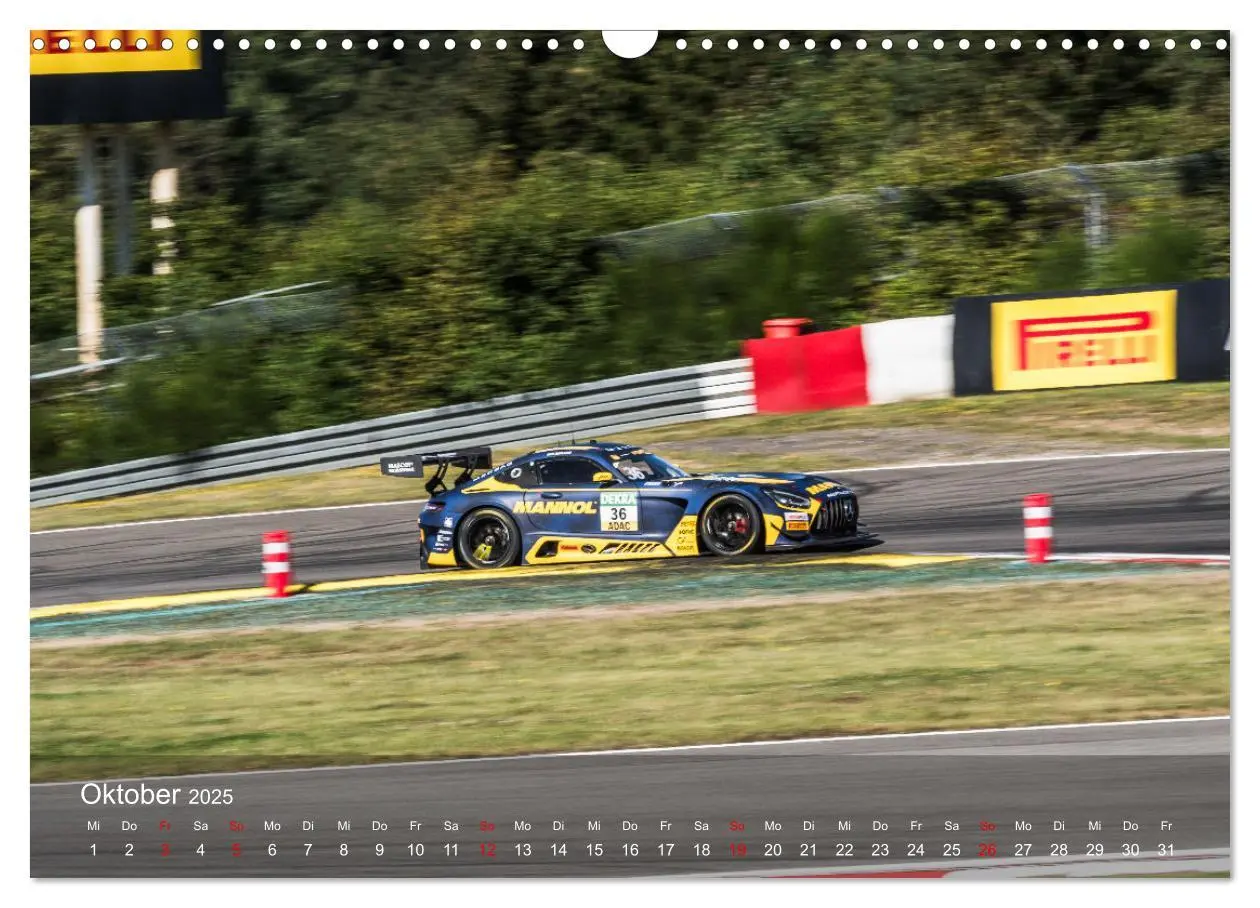Viewport: 1260px width, 908px height.
Task: Select the 17th of October
Action: 666,850
